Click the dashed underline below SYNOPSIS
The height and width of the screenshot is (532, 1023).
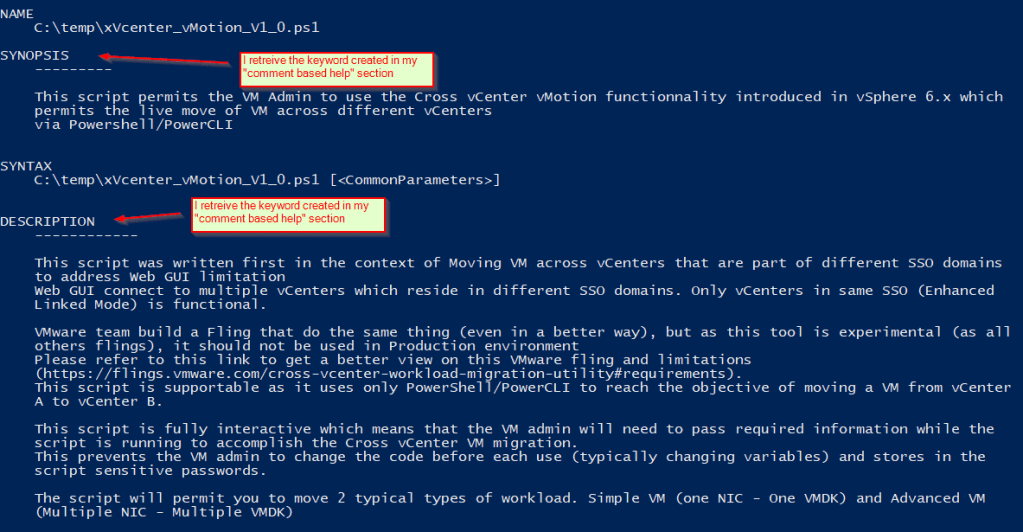click(73, 70)
